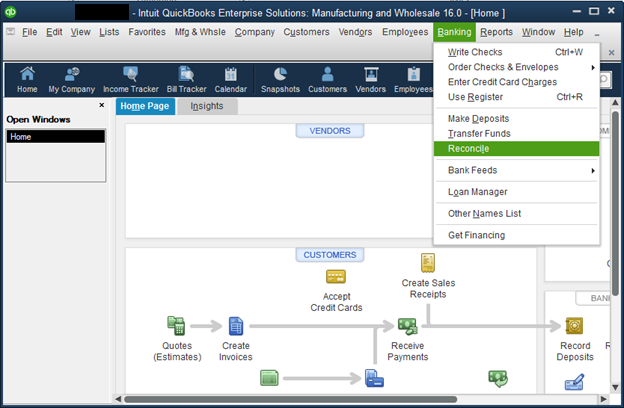
Task: Open the Vendors menu
Action: [355, 32]
